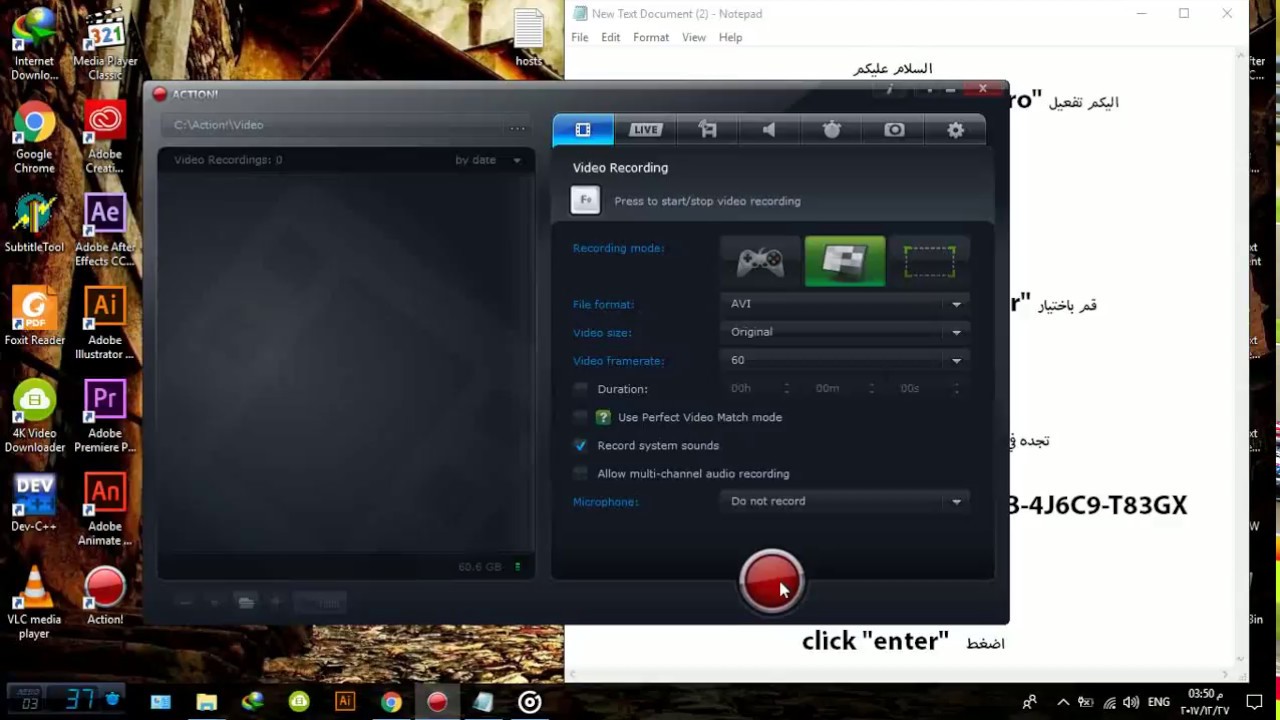Click the Perfect Video Match help icon
Image resolution: width=1280 pixels, height=720 pixels.
coord(603,417)
